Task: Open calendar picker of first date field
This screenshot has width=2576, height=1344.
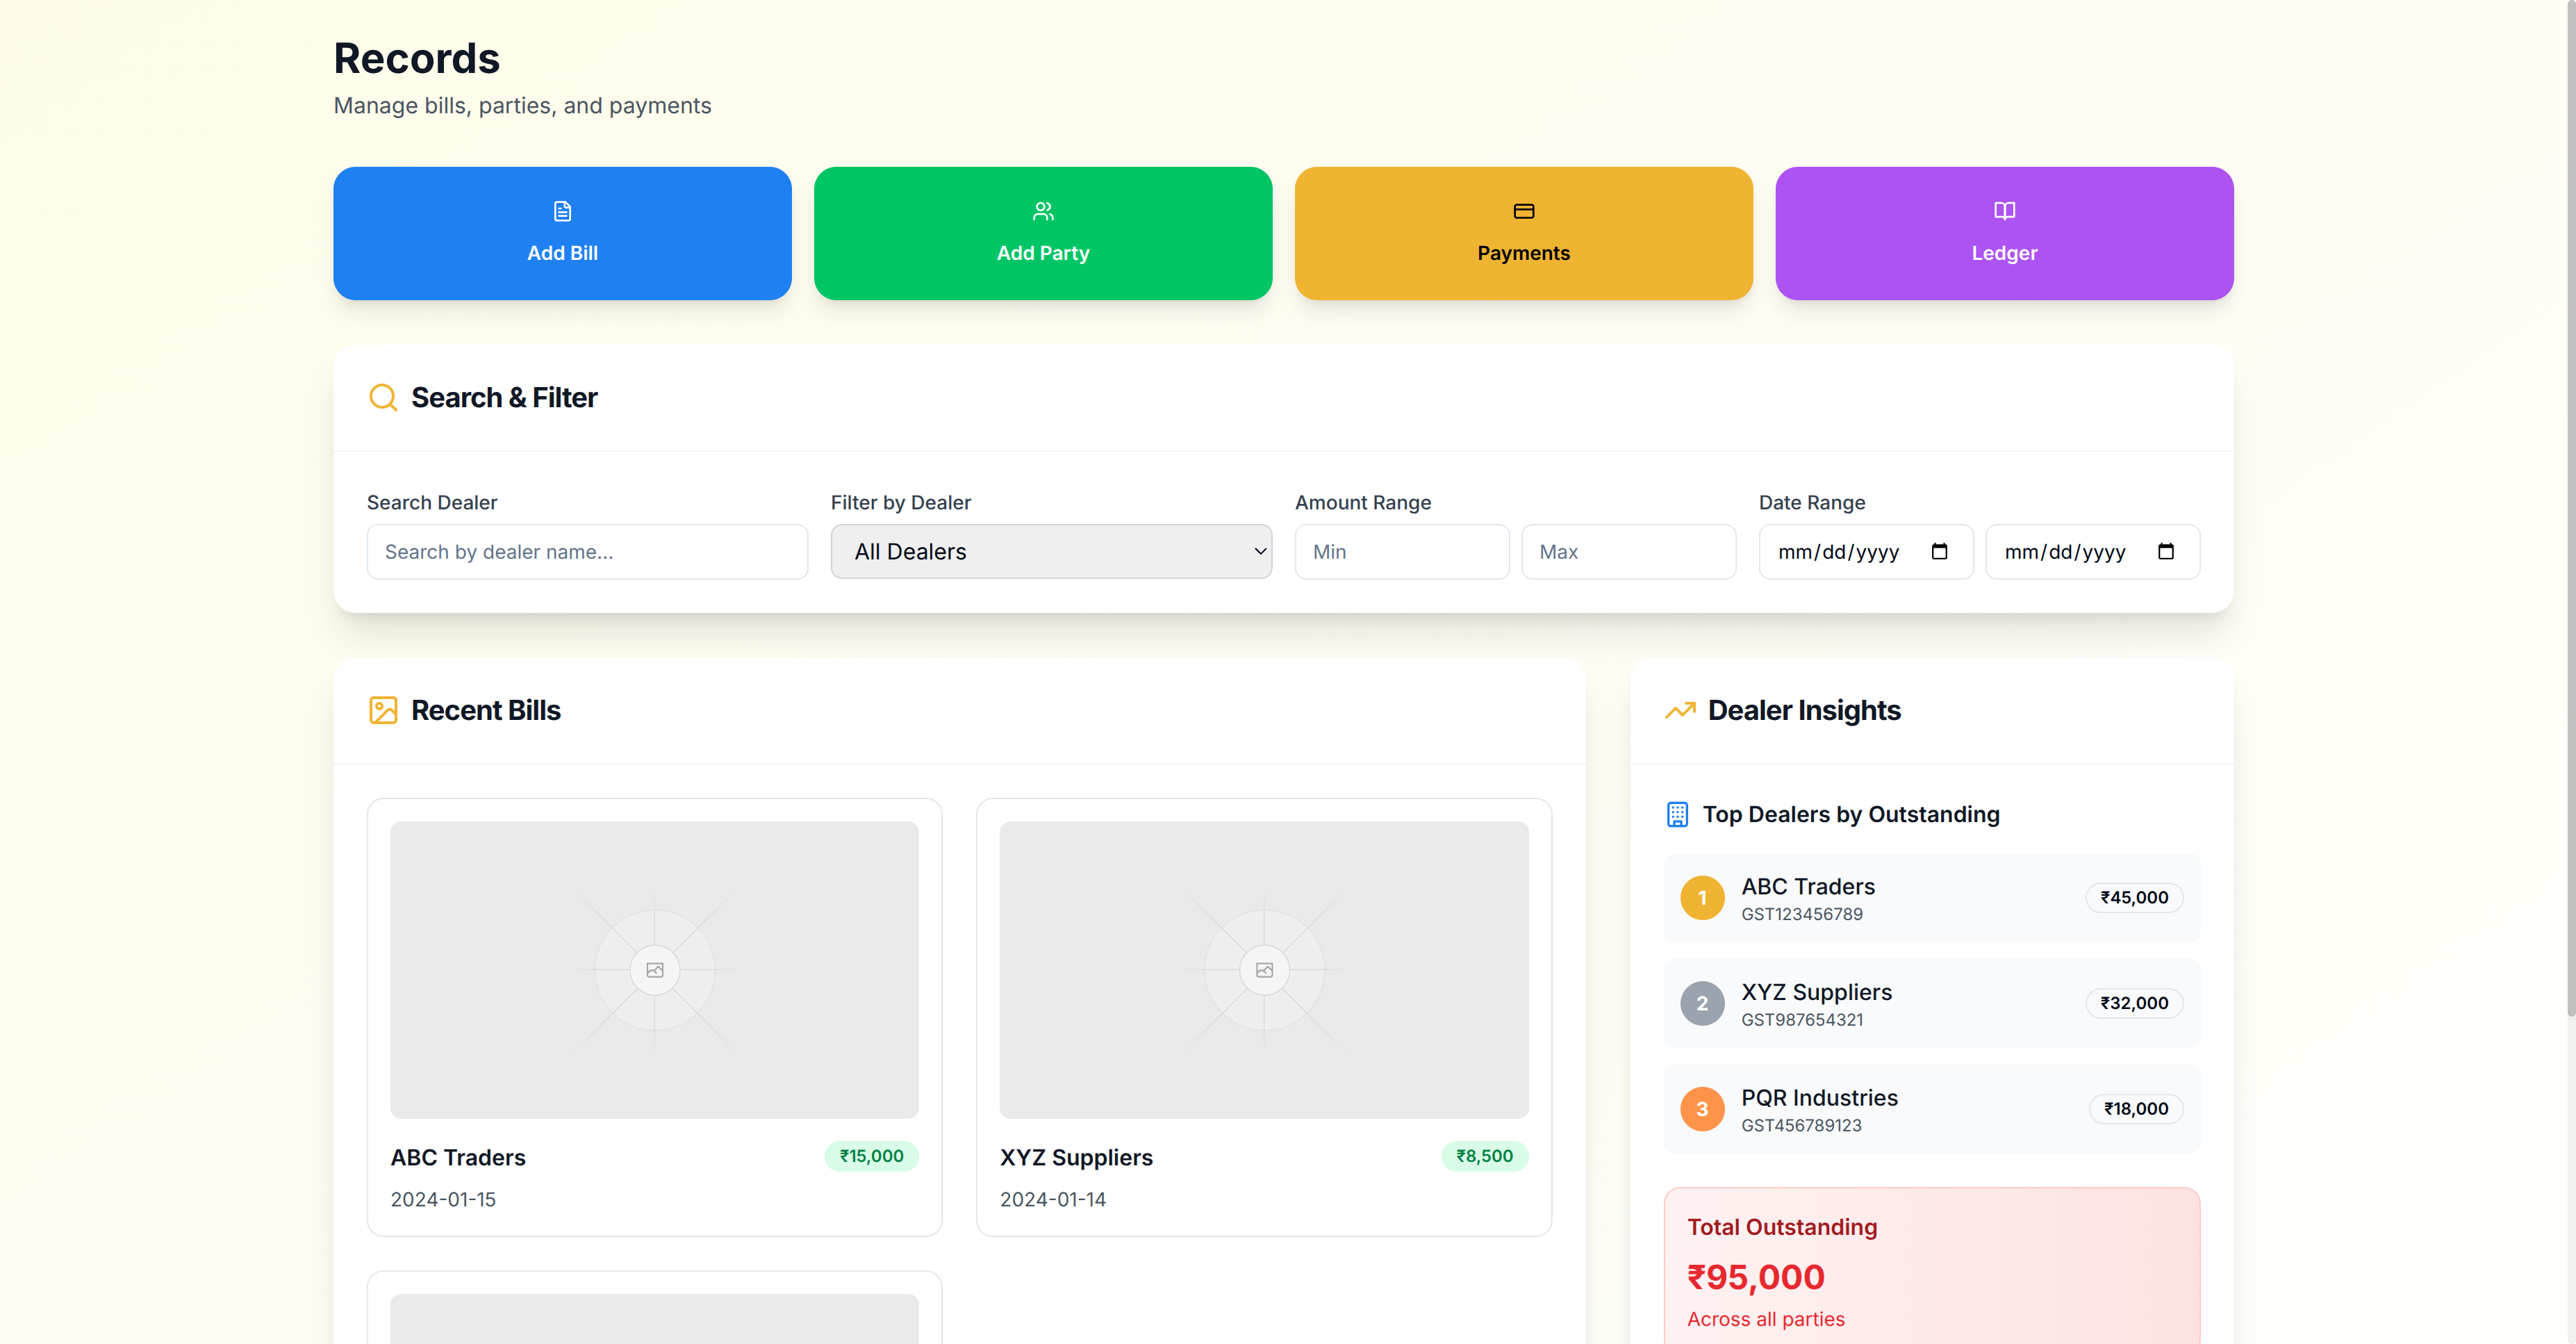Action: [1939, 552]
